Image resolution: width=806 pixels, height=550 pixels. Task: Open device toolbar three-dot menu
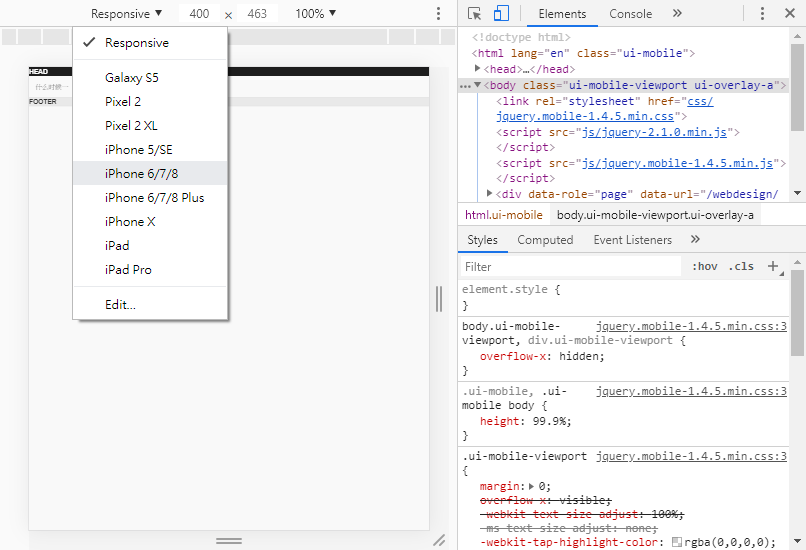pos(438,14)
